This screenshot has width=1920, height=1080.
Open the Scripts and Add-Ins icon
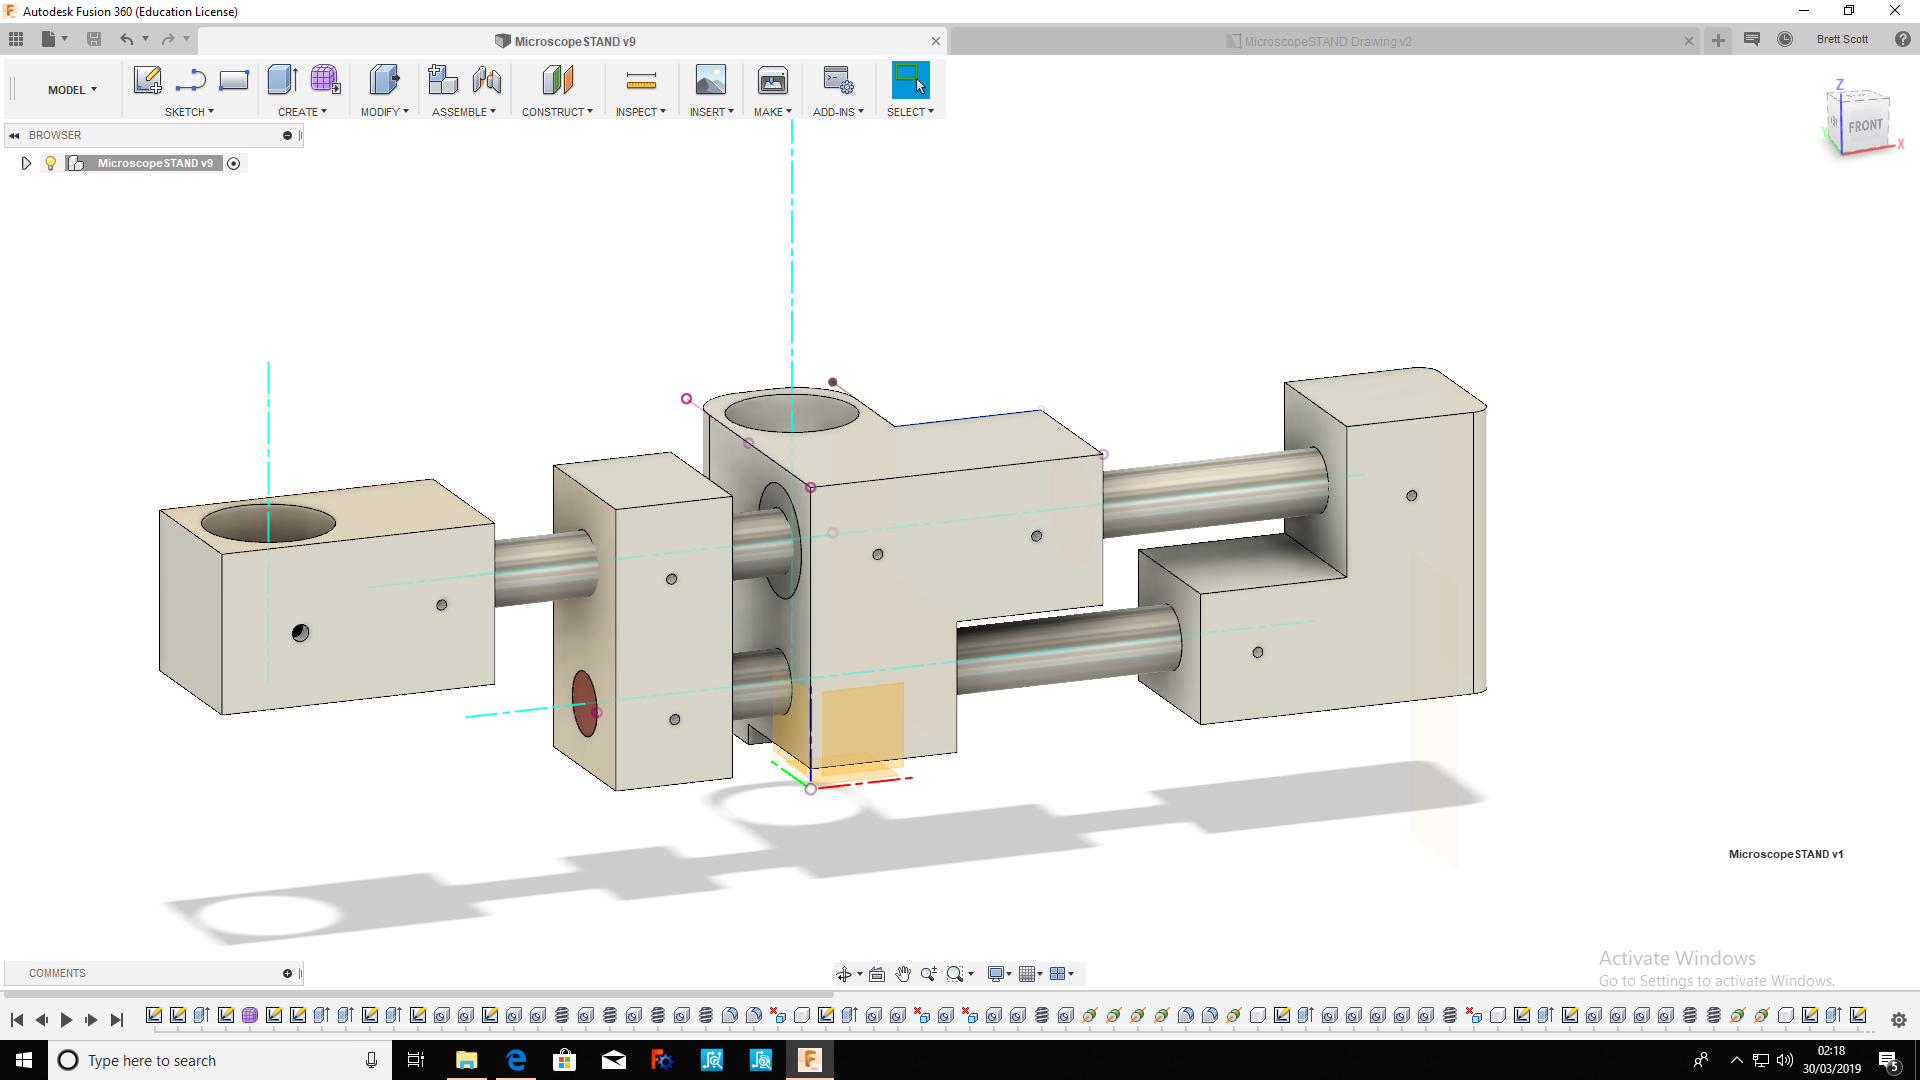point(838,80)
